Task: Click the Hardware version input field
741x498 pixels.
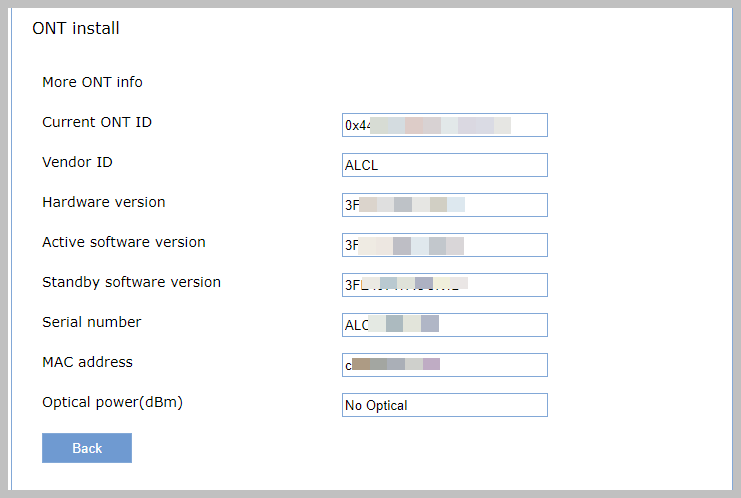Action: 445,205
